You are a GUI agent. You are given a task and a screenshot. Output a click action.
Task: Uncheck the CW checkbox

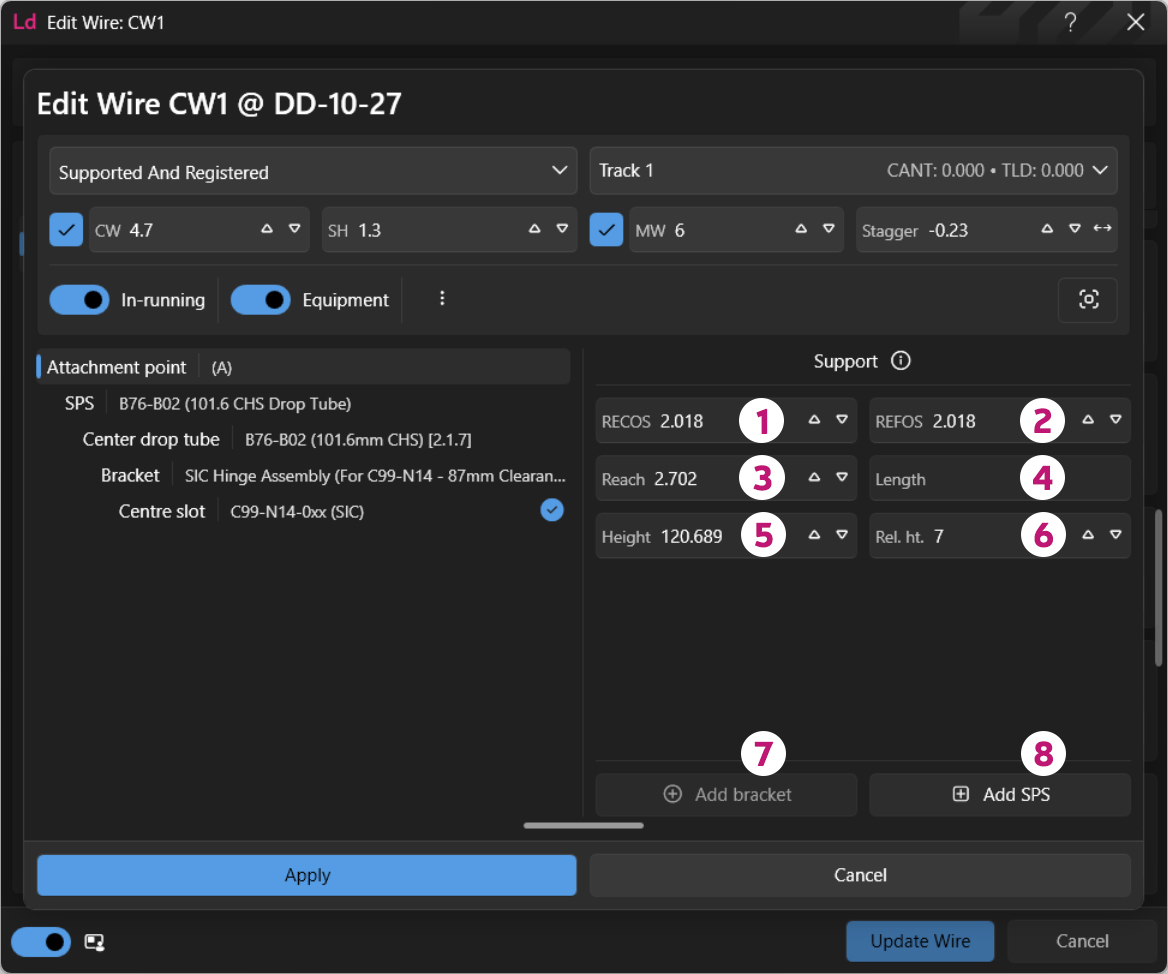(x=66, y=229)
